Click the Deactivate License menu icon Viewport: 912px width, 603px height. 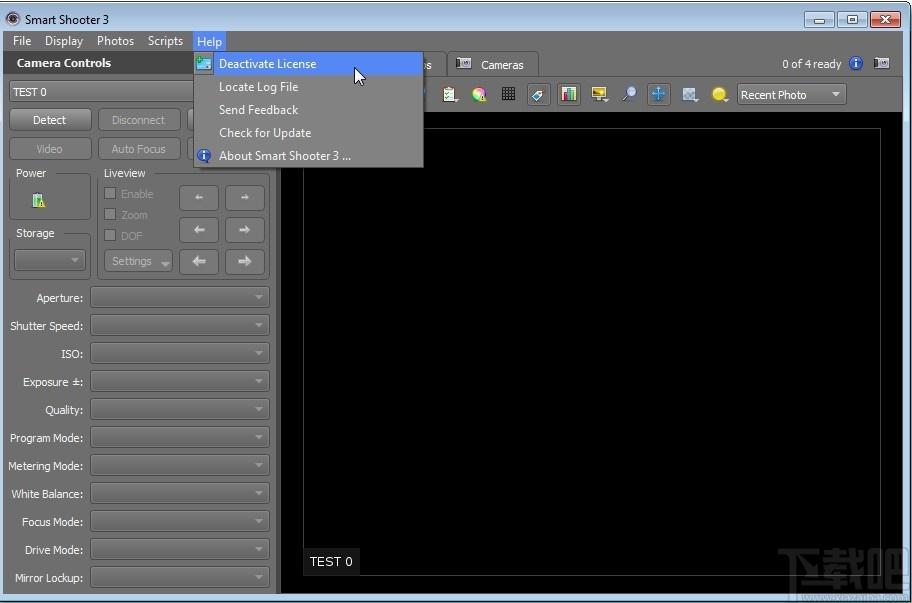(204, 64)
